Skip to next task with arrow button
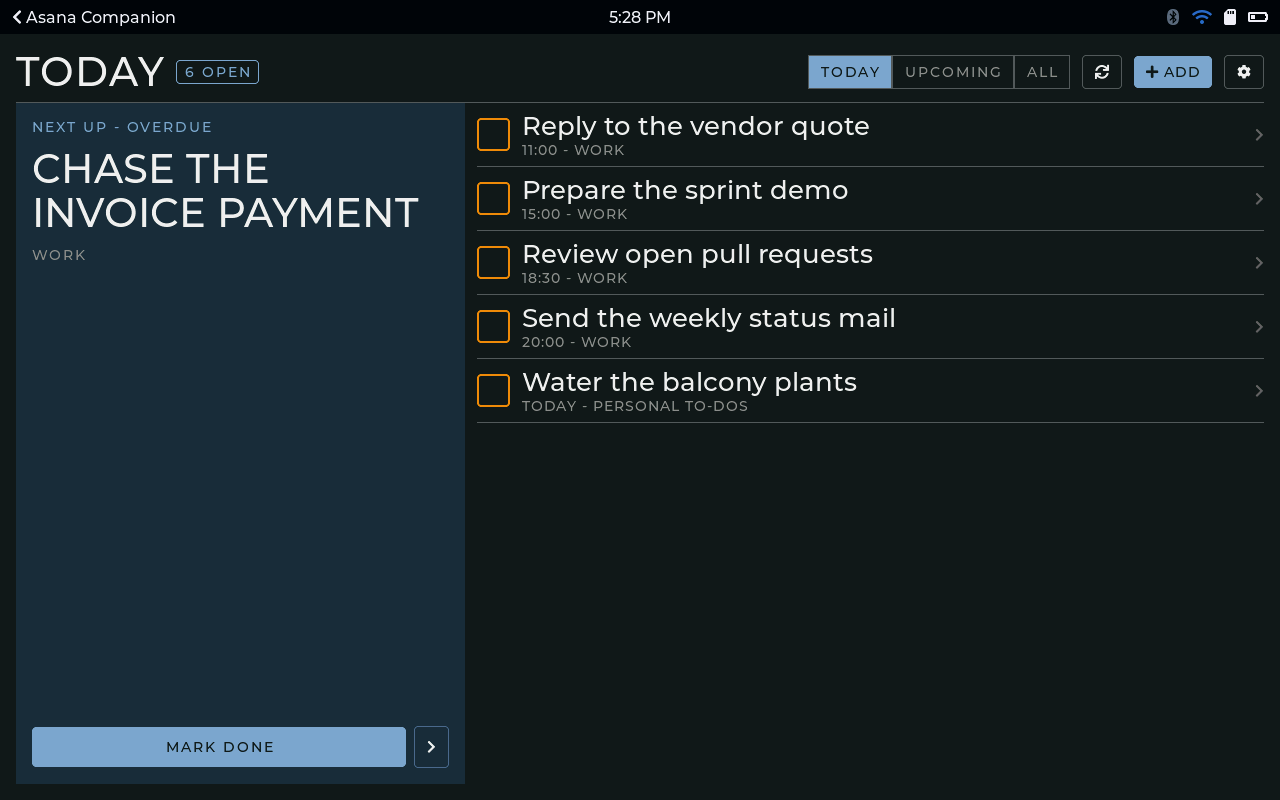1280x800 pixels. pyautogui.click(x=431, y=747)
